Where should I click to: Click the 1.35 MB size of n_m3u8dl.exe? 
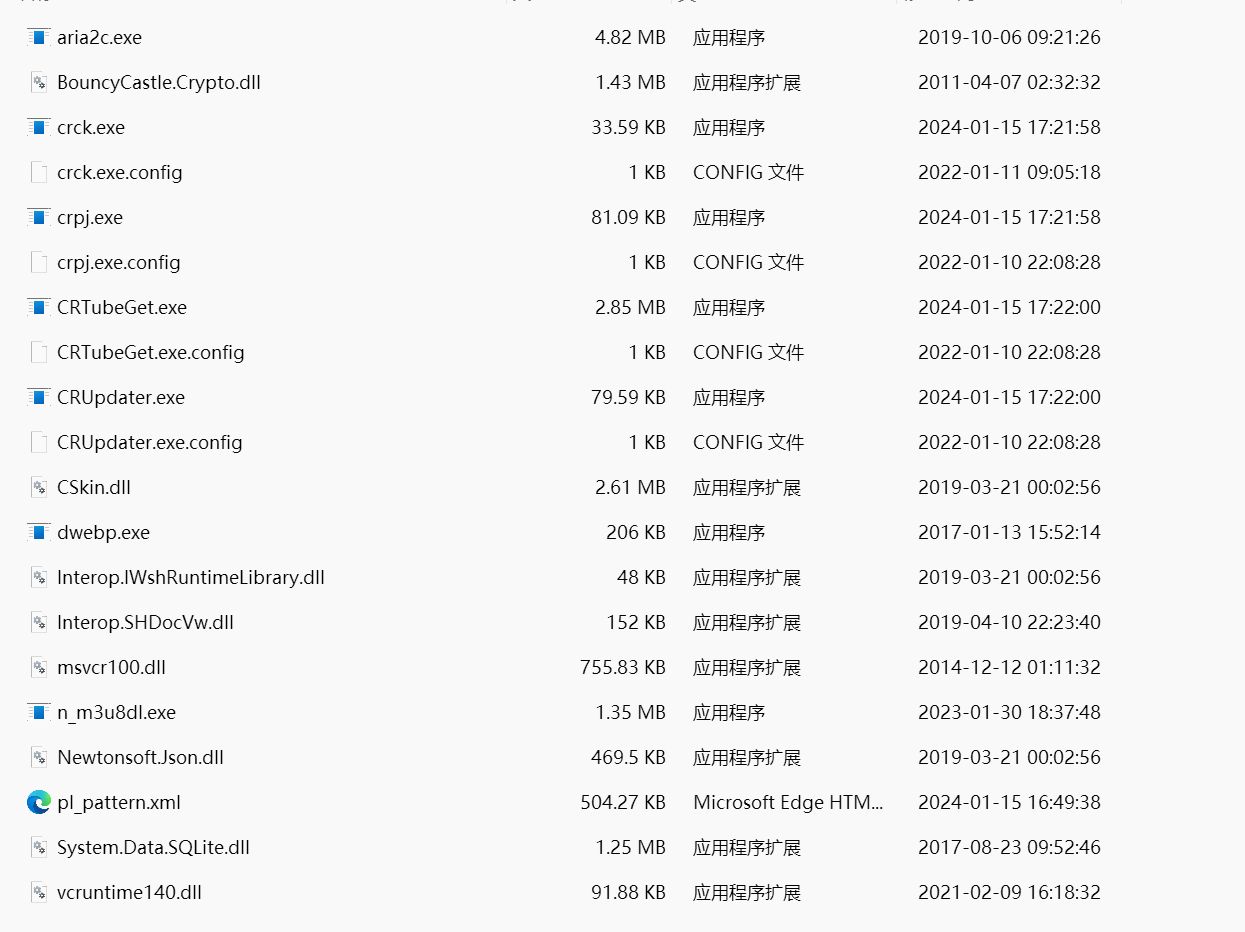(x=630, y=713)
